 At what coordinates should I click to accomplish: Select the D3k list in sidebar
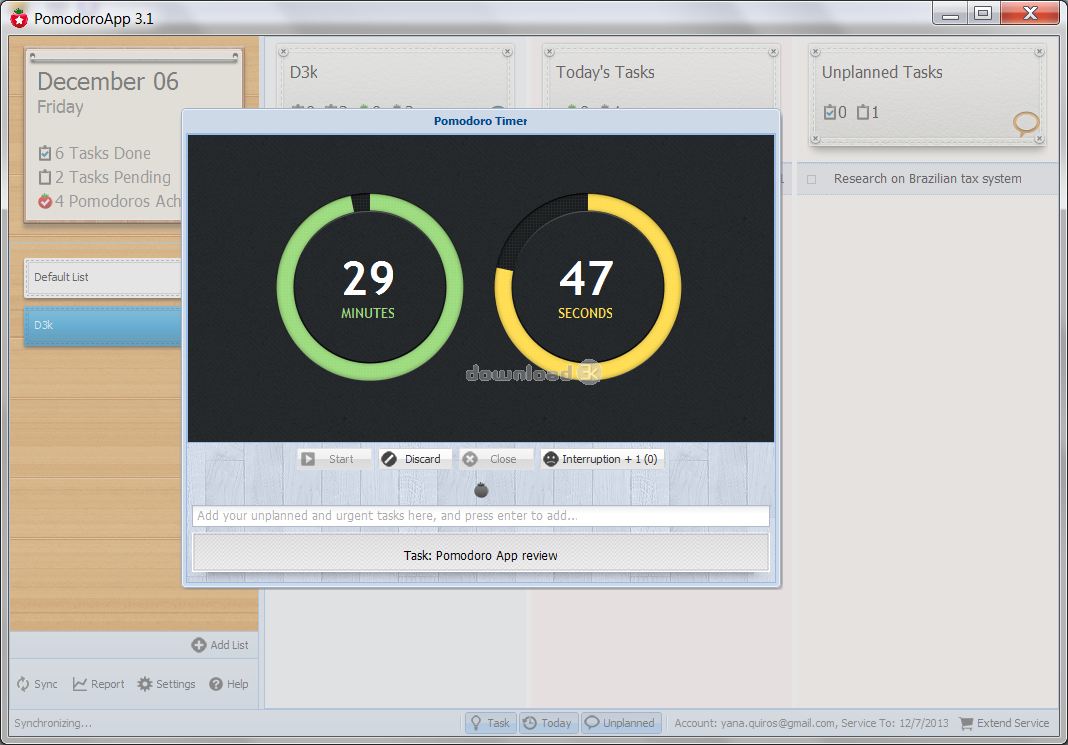point(100,325)
